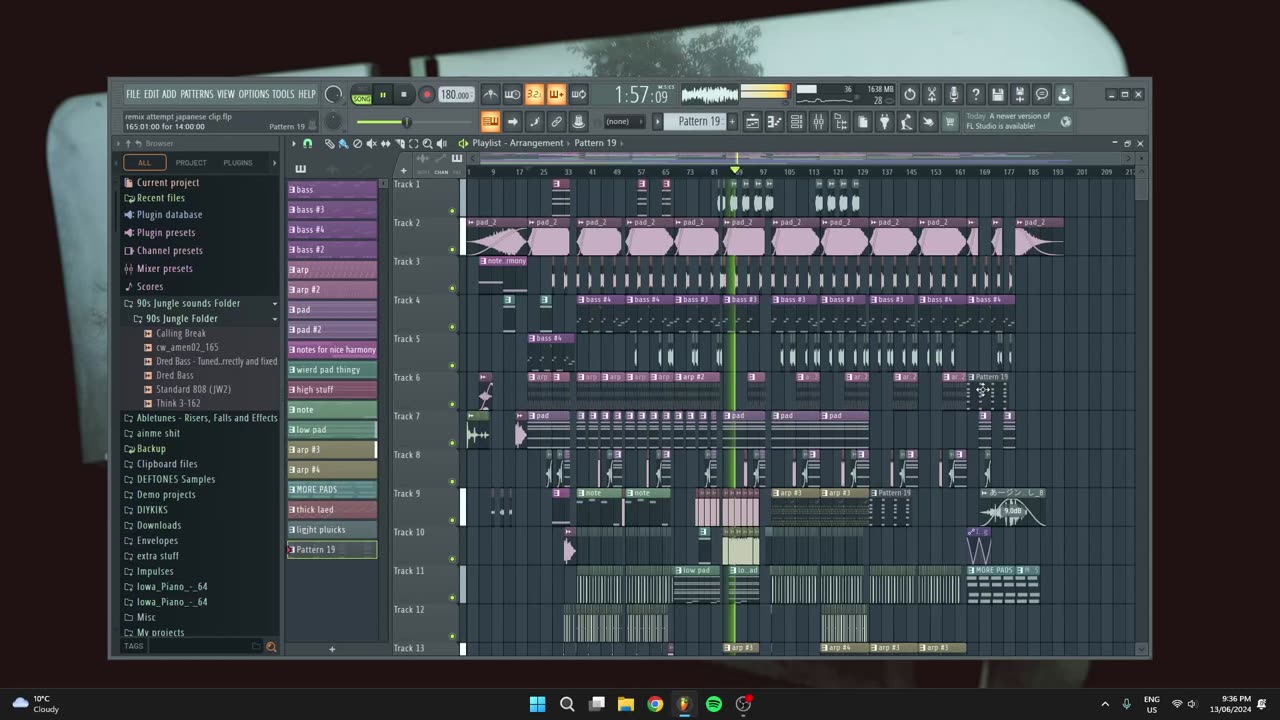The image size is (1280, 720).
Task: Open the PATTERNS menu
Action: 197,94
